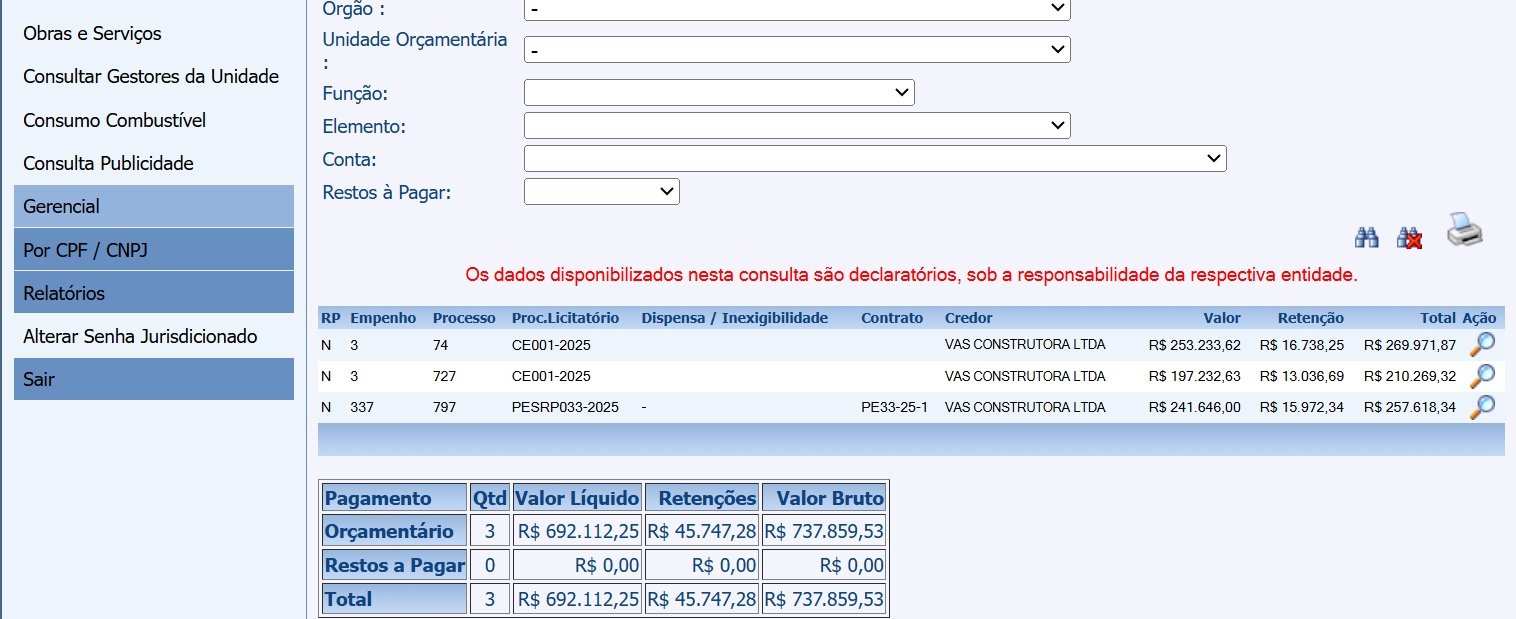Click the Credor column header

click(968, 318)
